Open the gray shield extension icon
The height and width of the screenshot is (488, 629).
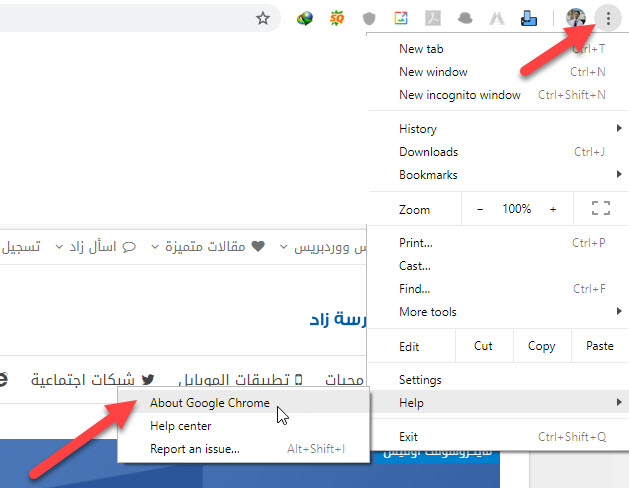(x=369, y=18)
